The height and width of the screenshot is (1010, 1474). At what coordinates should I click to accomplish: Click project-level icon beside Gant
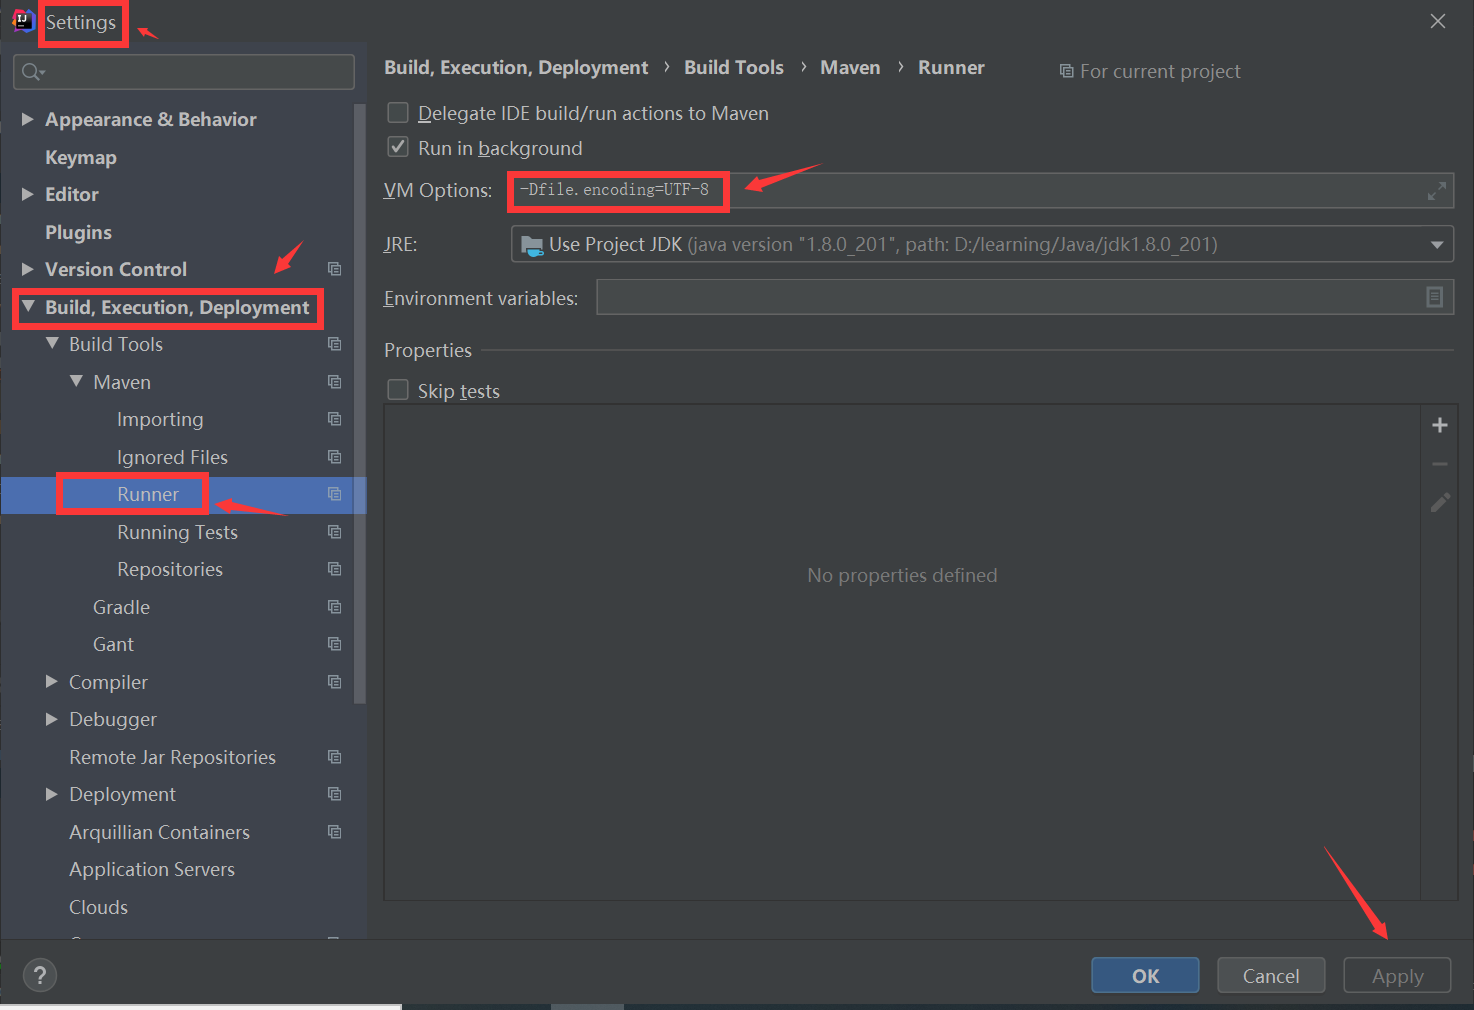pyautogui.click(x=334, y=644)
